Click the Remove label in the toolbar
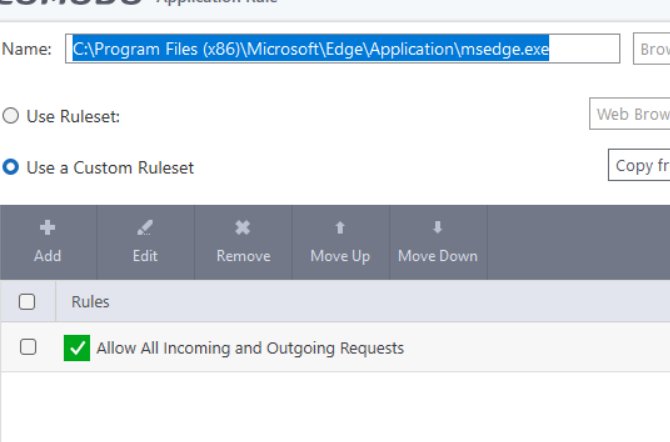Viewport: 670px width, 442px height. pos(243,256)
